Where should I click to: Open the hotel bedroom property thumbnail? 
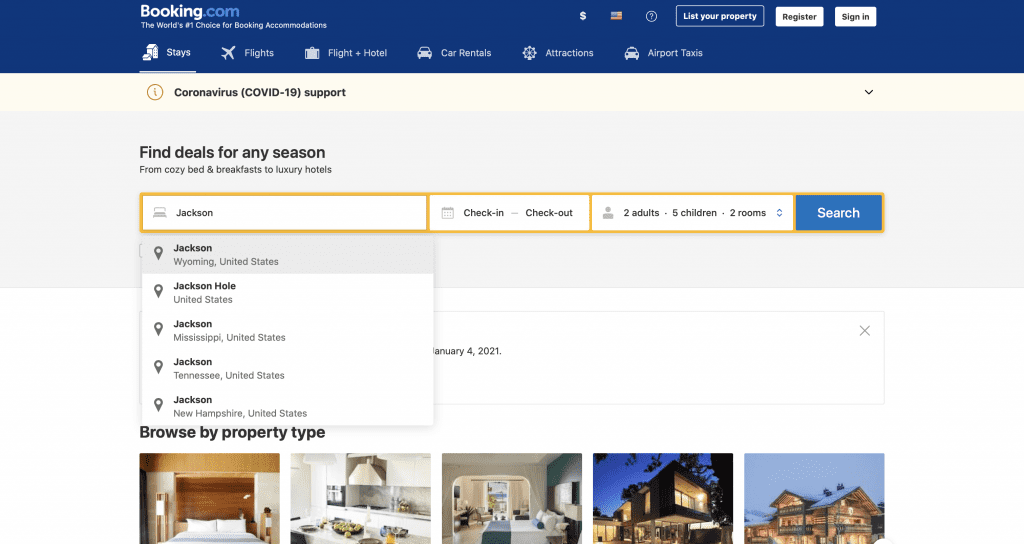point(210,498)
